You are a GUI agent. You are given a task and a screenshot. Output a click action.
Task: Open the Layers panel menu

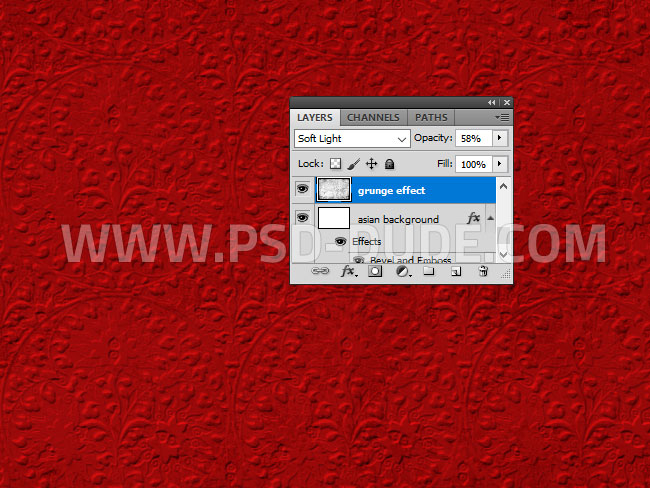tap(502, 118)
